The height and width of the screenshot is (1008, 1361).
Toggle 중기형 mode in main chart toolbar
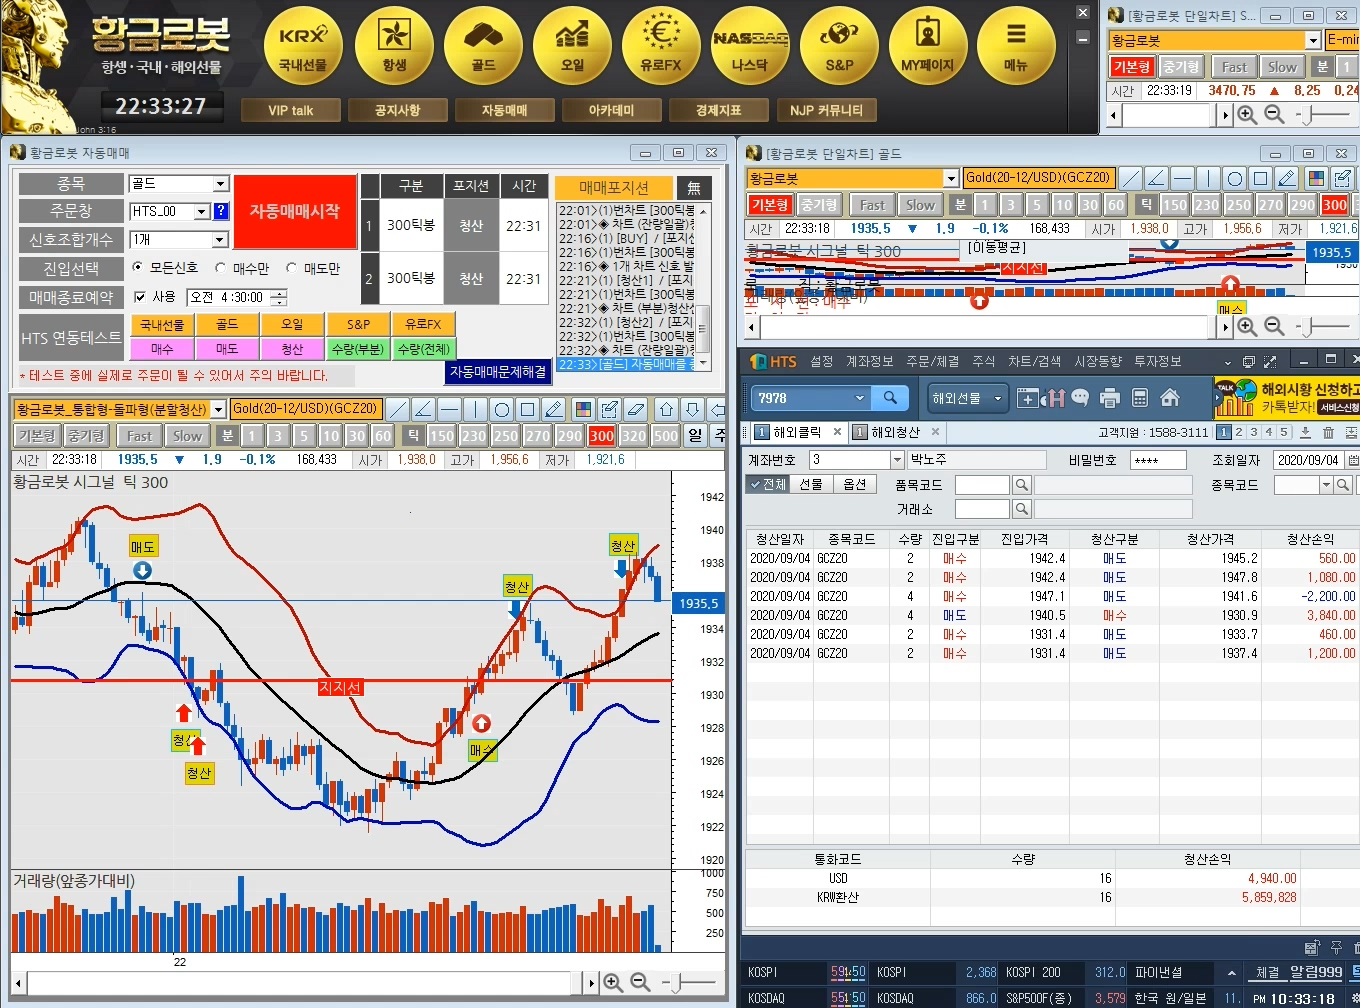86,436
